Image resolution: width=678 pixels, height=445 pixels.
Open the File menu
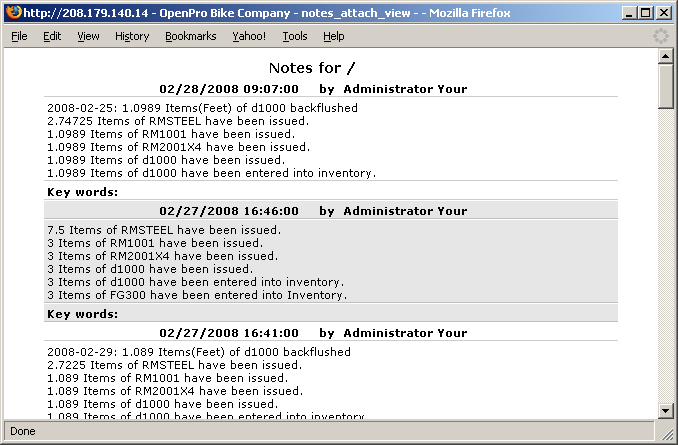tap(19, 36)
